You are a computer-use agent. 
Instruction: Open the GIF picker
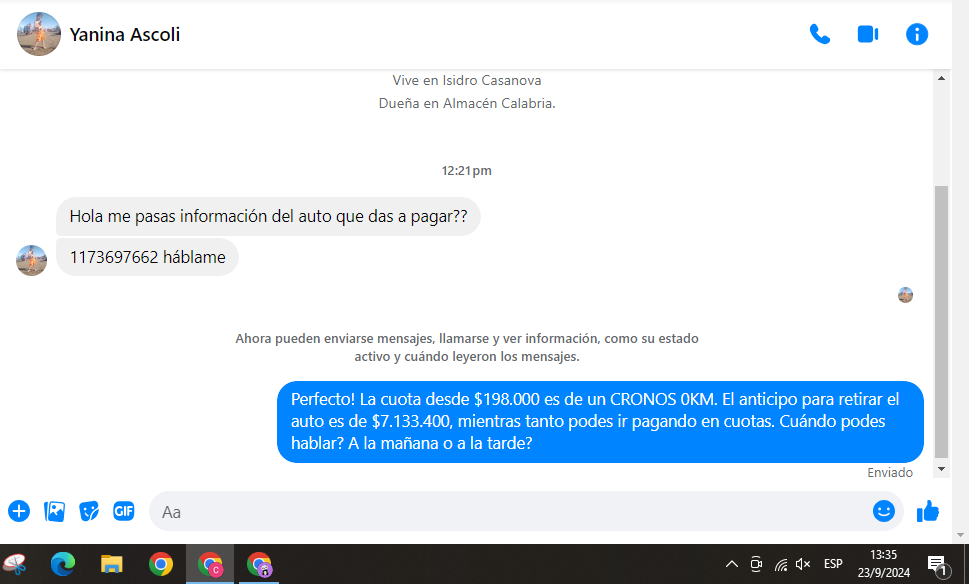(124, 511)
